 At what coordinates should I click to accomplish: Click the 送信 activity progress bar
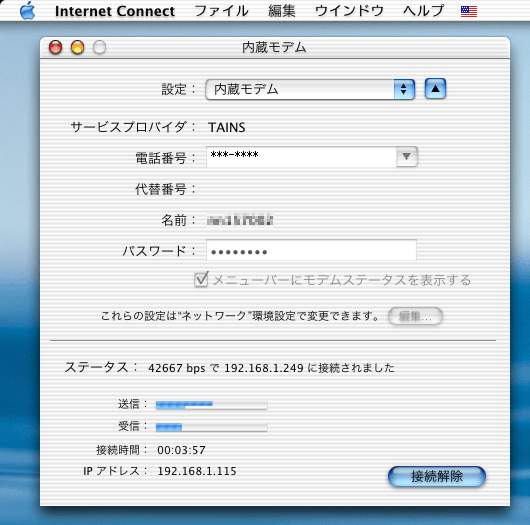tap(212, 405)
